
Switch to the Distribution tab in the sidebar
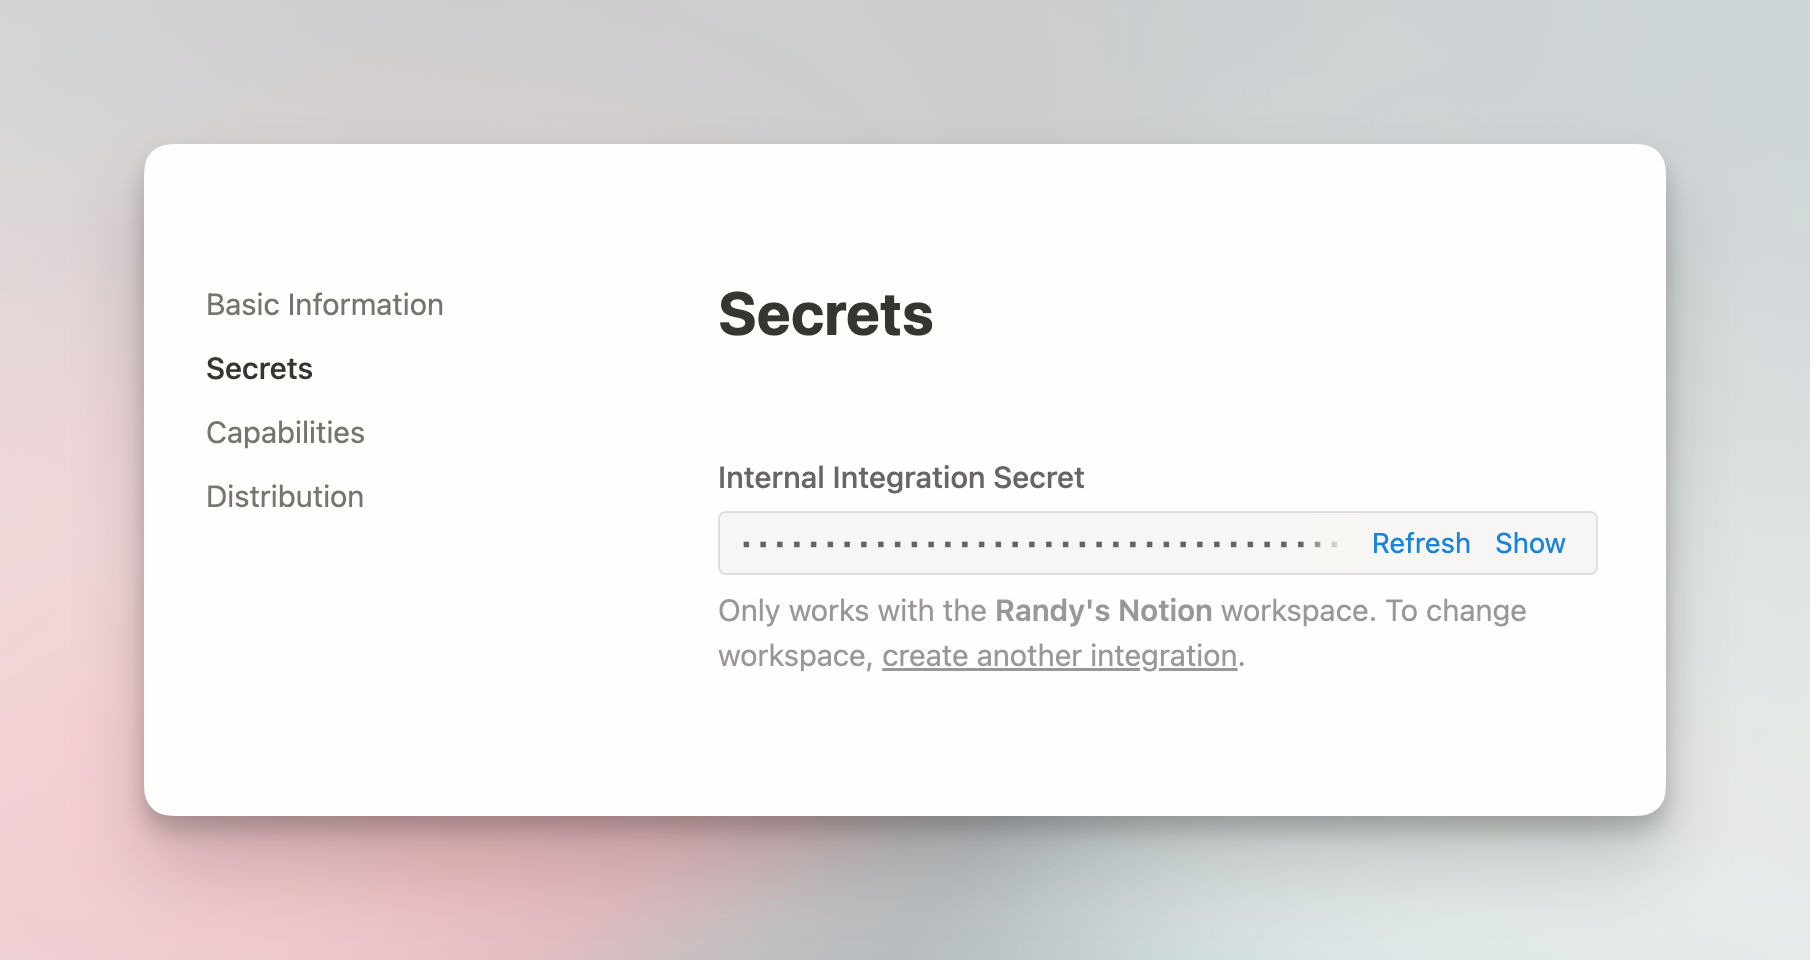(x=285, y=497)
